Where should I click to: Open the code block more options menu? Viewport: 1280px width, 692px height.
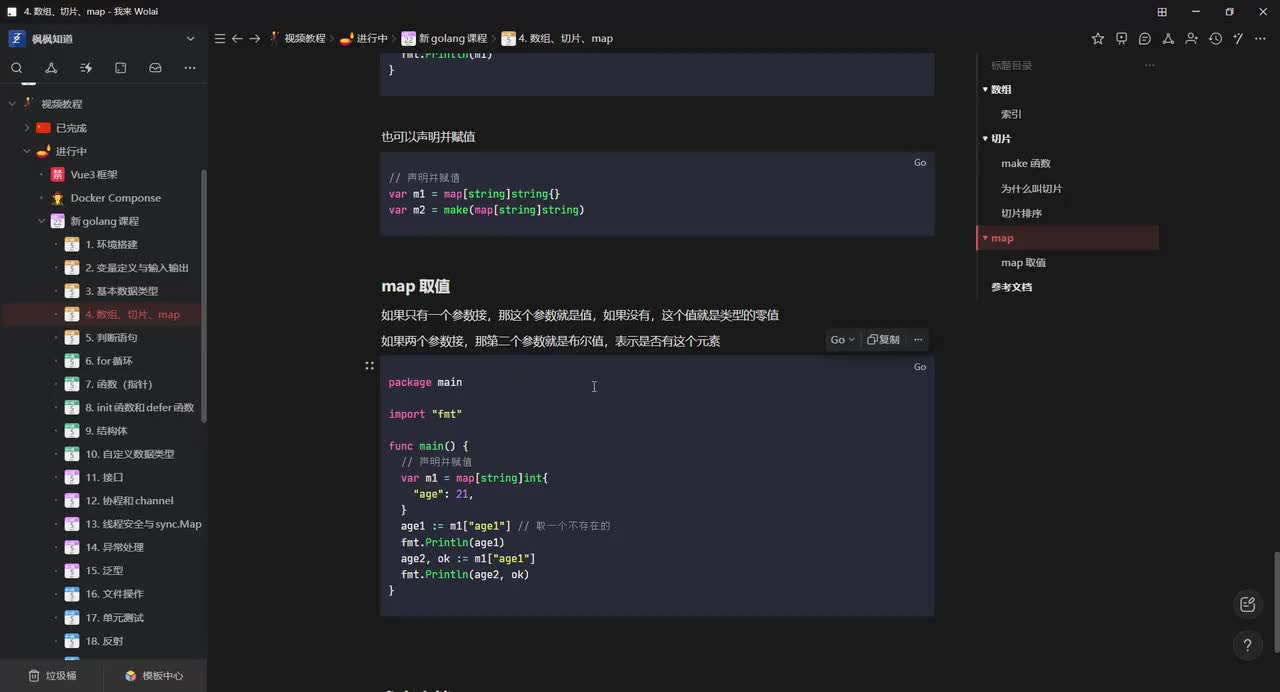pyautogui.click(x=918, y=340)
